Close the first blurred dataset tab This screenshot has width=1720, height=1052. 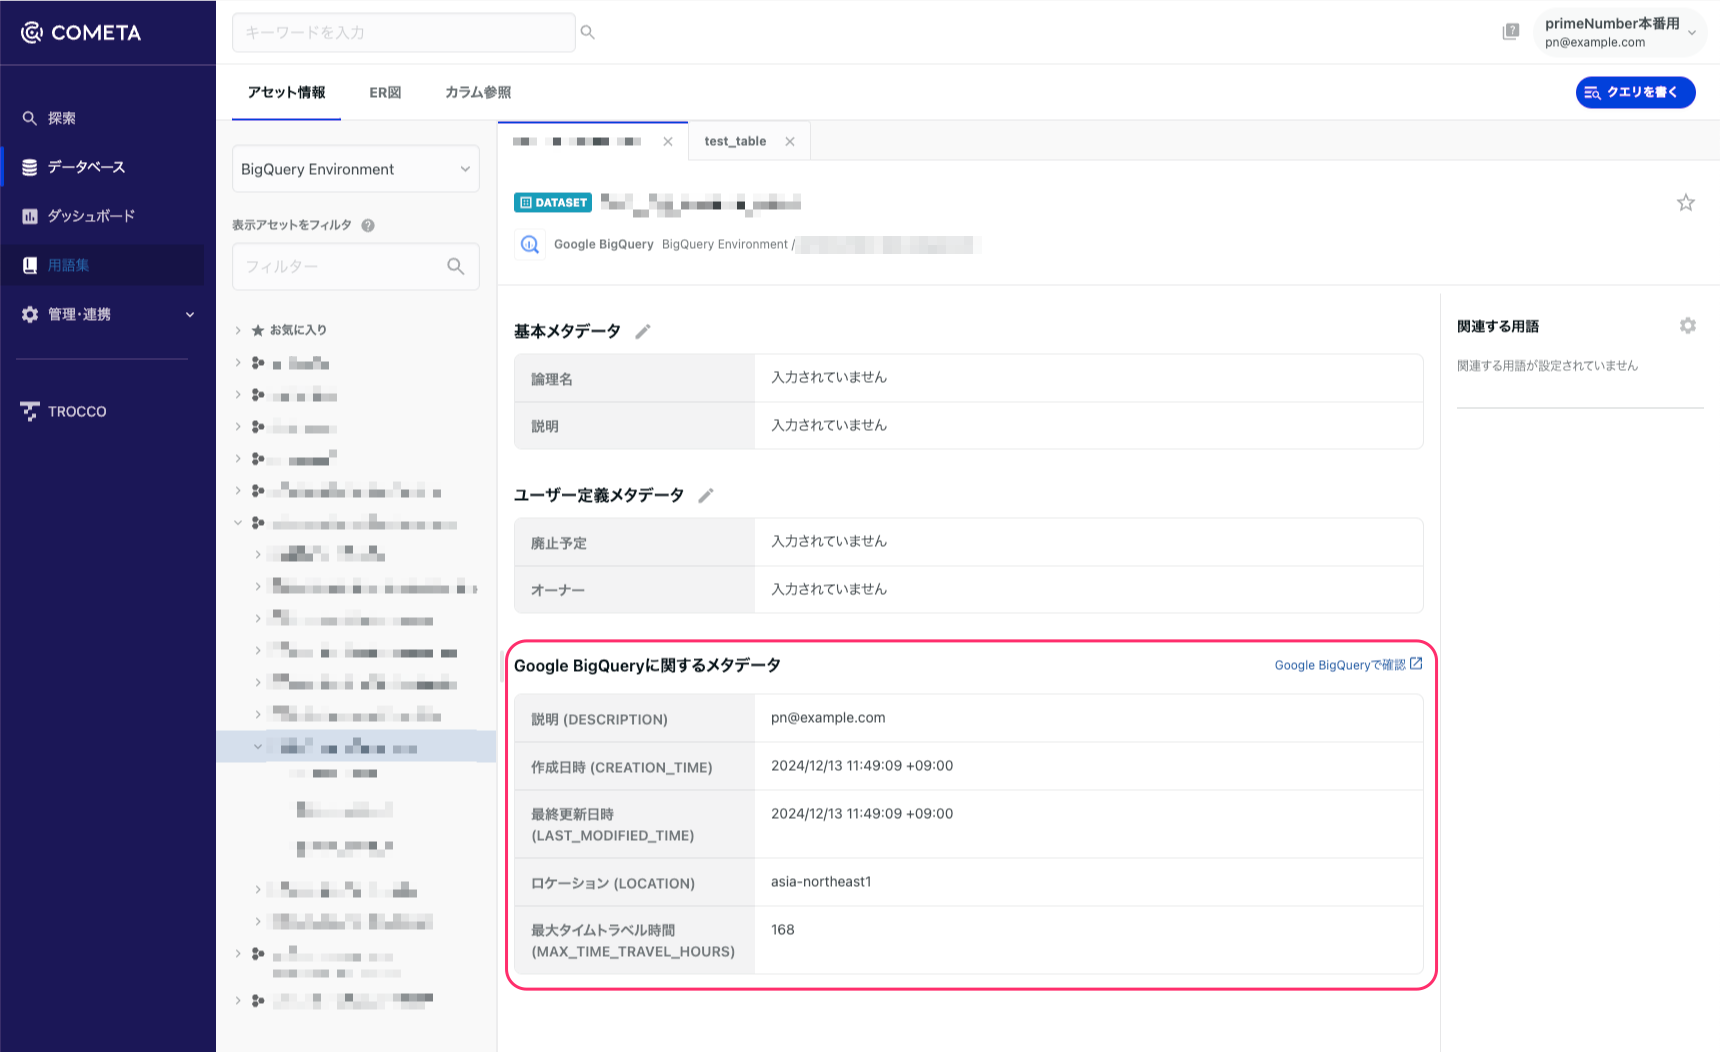(668, 142)
